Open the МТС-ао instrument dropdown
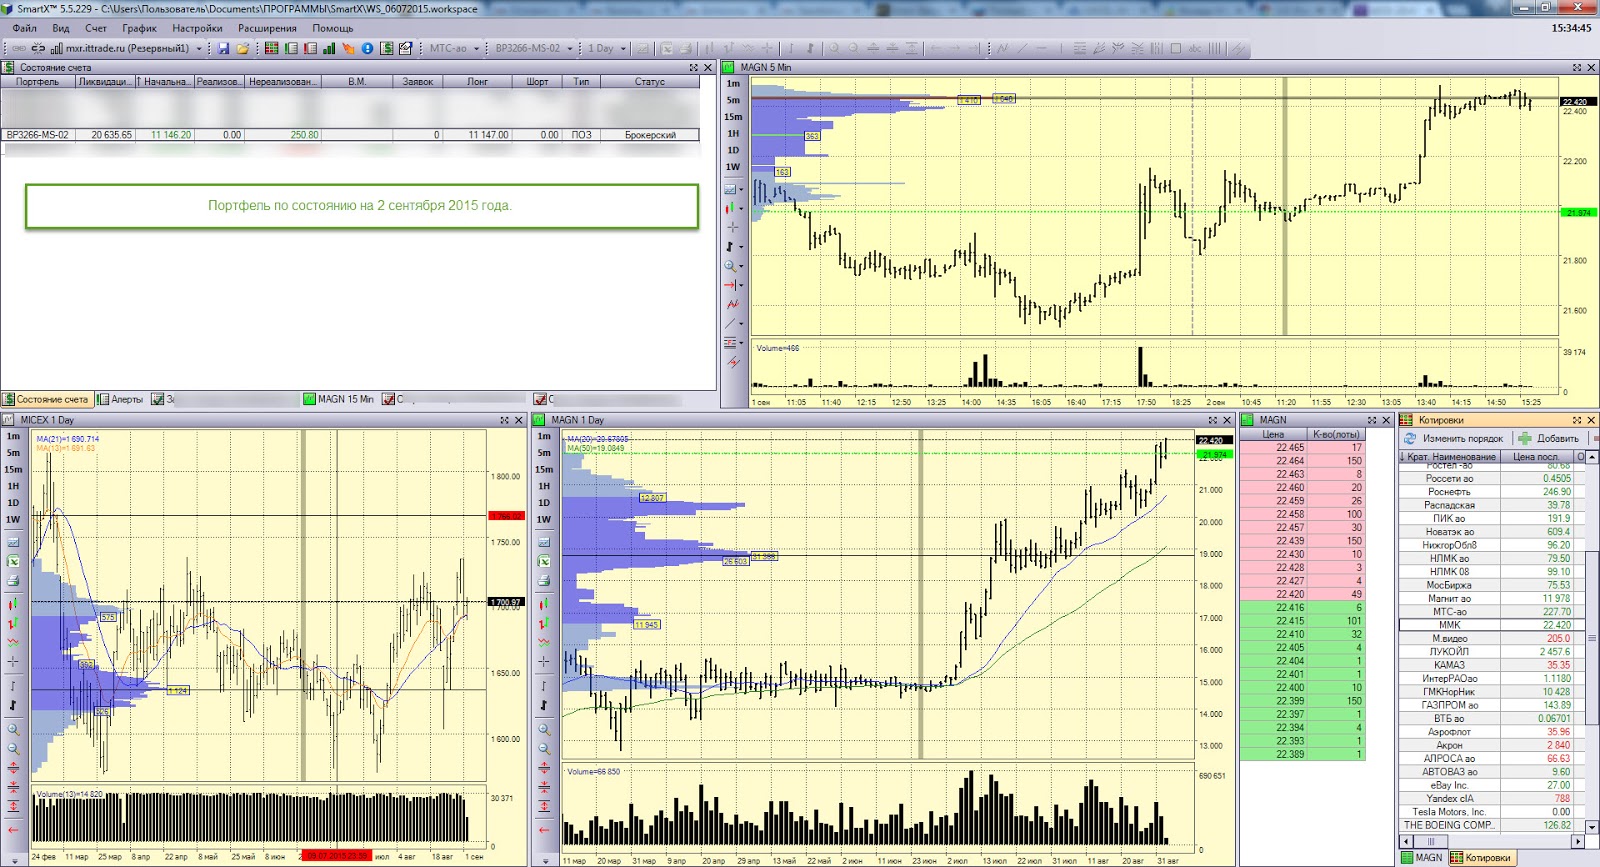The width and height of the screenshot is (1600, 867). click(476, 48)
